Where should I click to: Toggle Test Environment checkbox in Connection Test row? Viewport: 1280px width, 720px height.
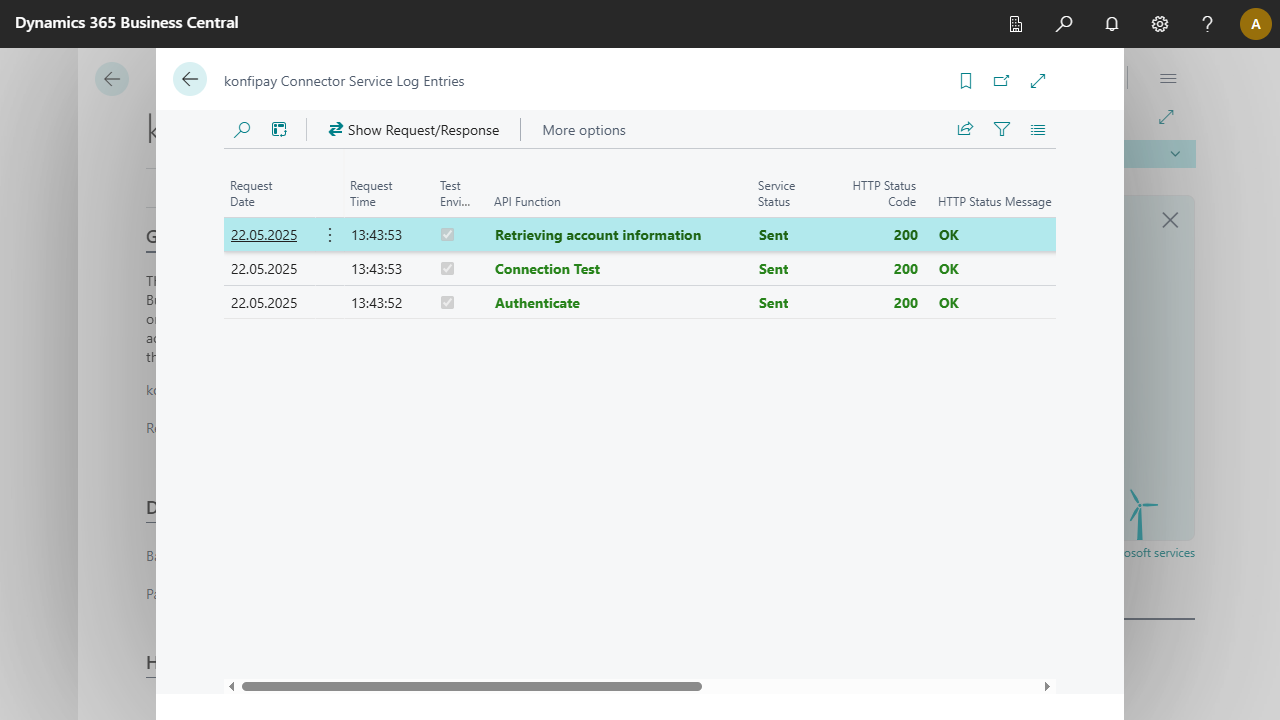pos(447,269)
